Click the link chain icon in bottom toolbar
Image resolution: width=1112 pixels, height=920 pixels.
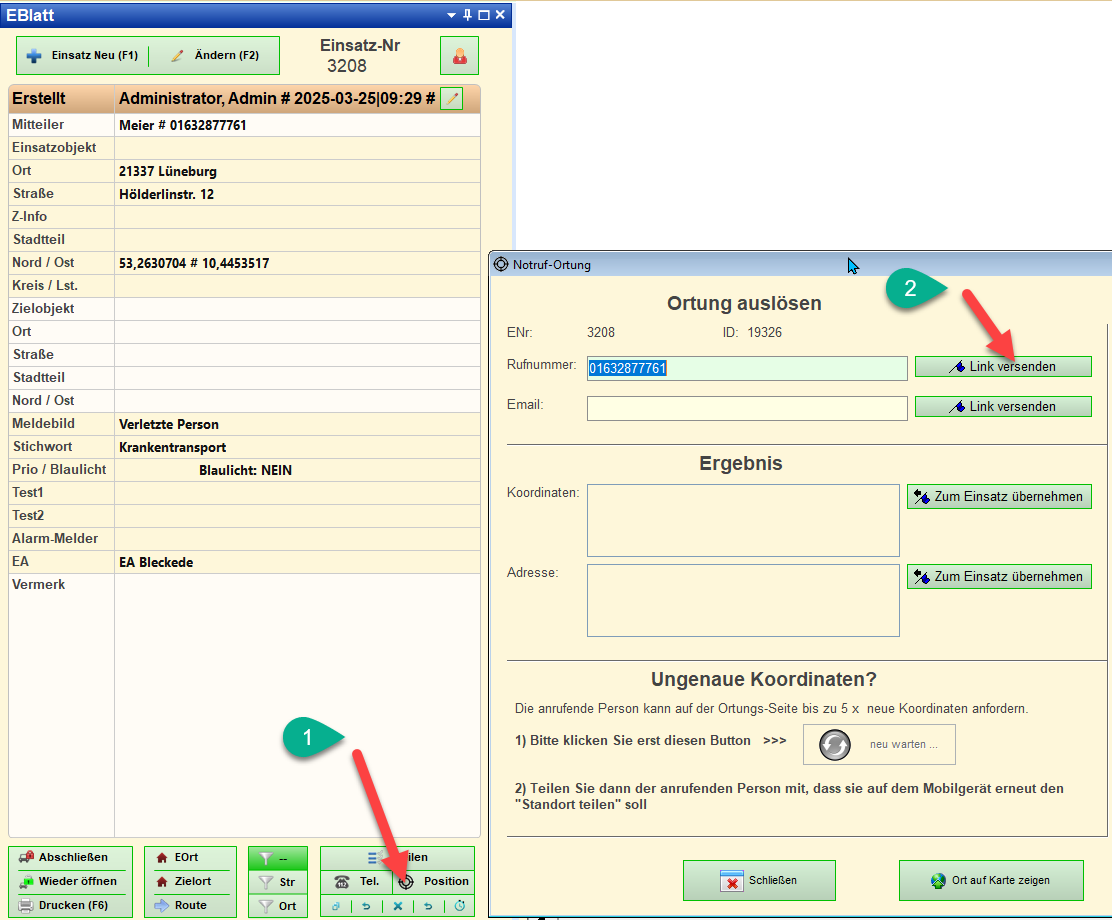(x=336, y=906)
